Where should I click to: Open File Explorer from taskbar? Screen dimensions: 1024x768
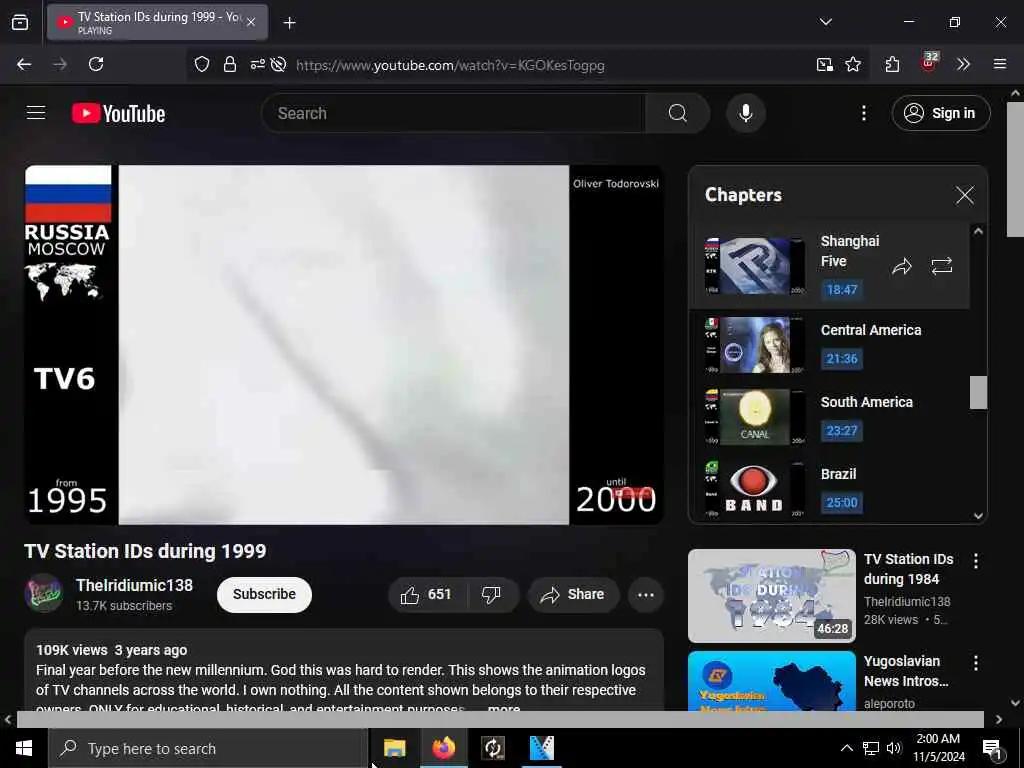pyautogui.click(x=394, y=748)
